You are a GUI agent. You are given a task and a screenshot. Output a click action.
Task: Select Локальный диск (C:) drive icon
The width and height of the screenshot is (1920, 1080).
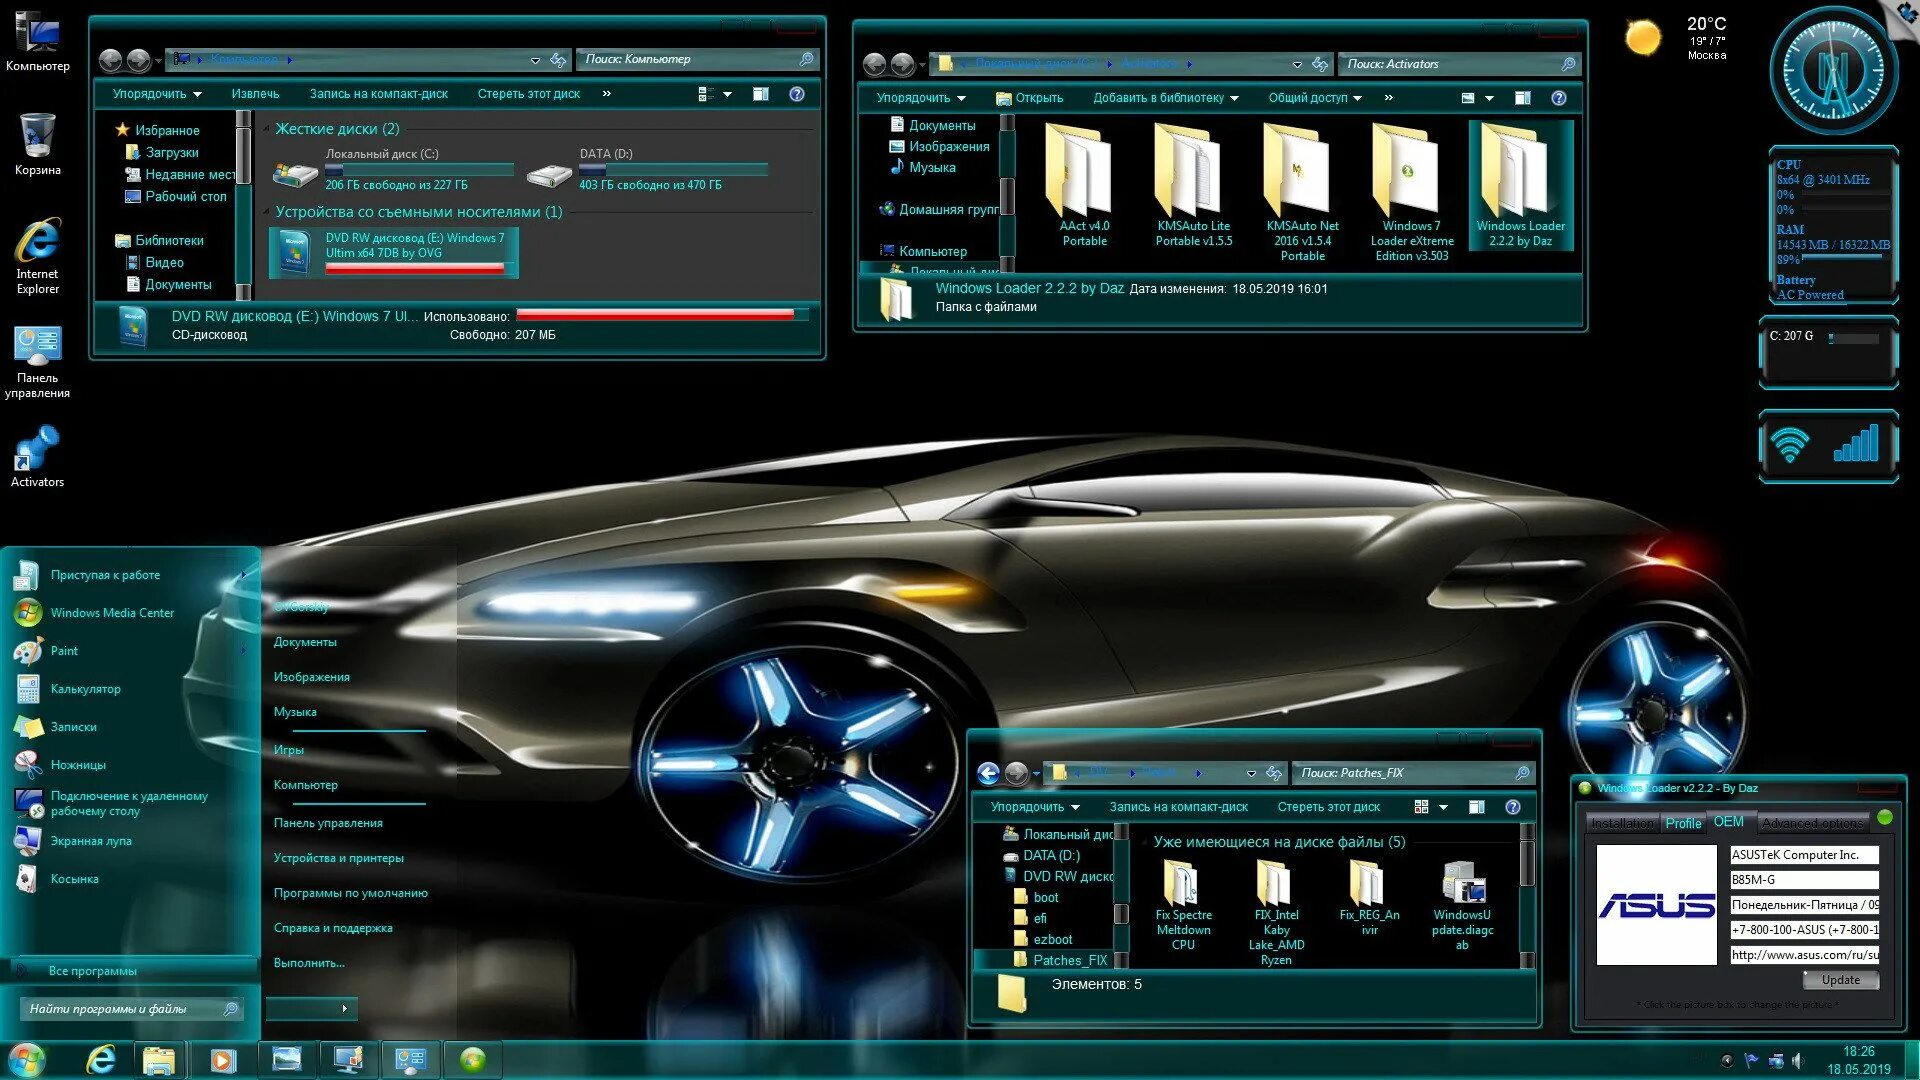click(295, 175)
